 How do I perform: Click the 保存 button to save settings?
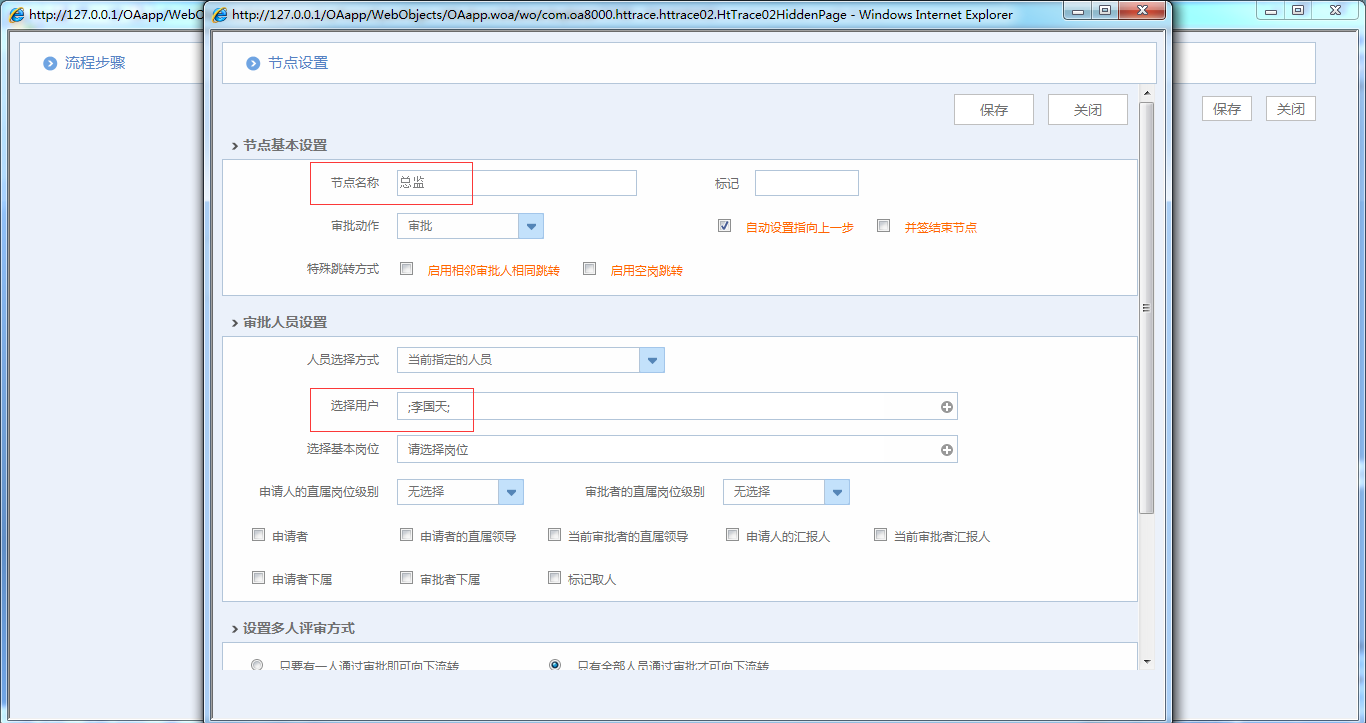coord(993,109)
